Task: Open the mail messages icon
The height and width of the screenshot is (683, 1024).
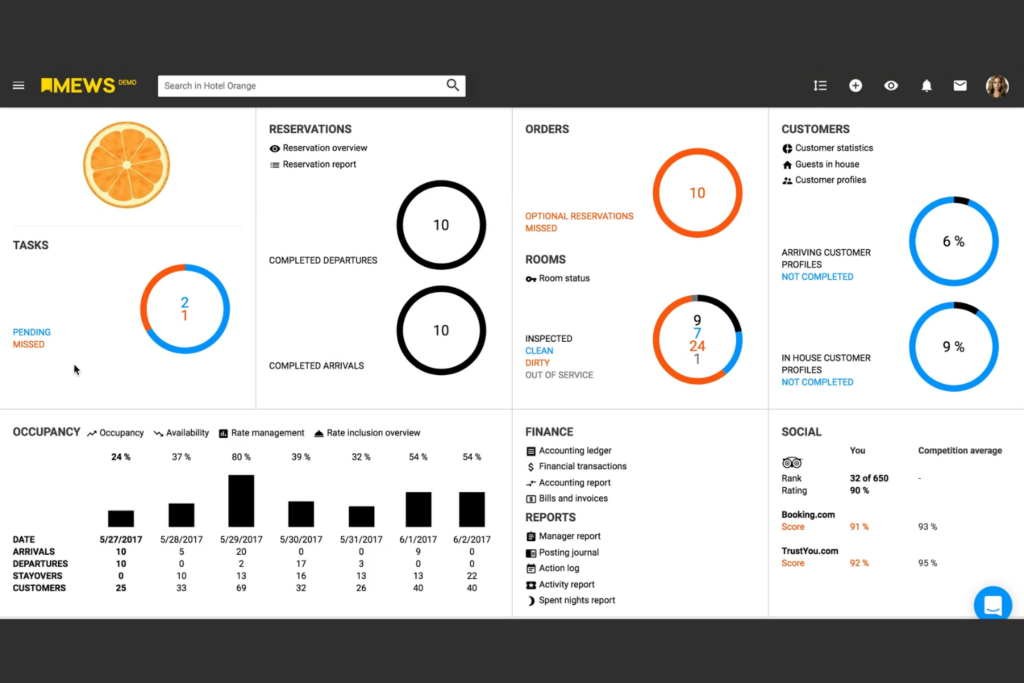Action: tap(960, 86)
